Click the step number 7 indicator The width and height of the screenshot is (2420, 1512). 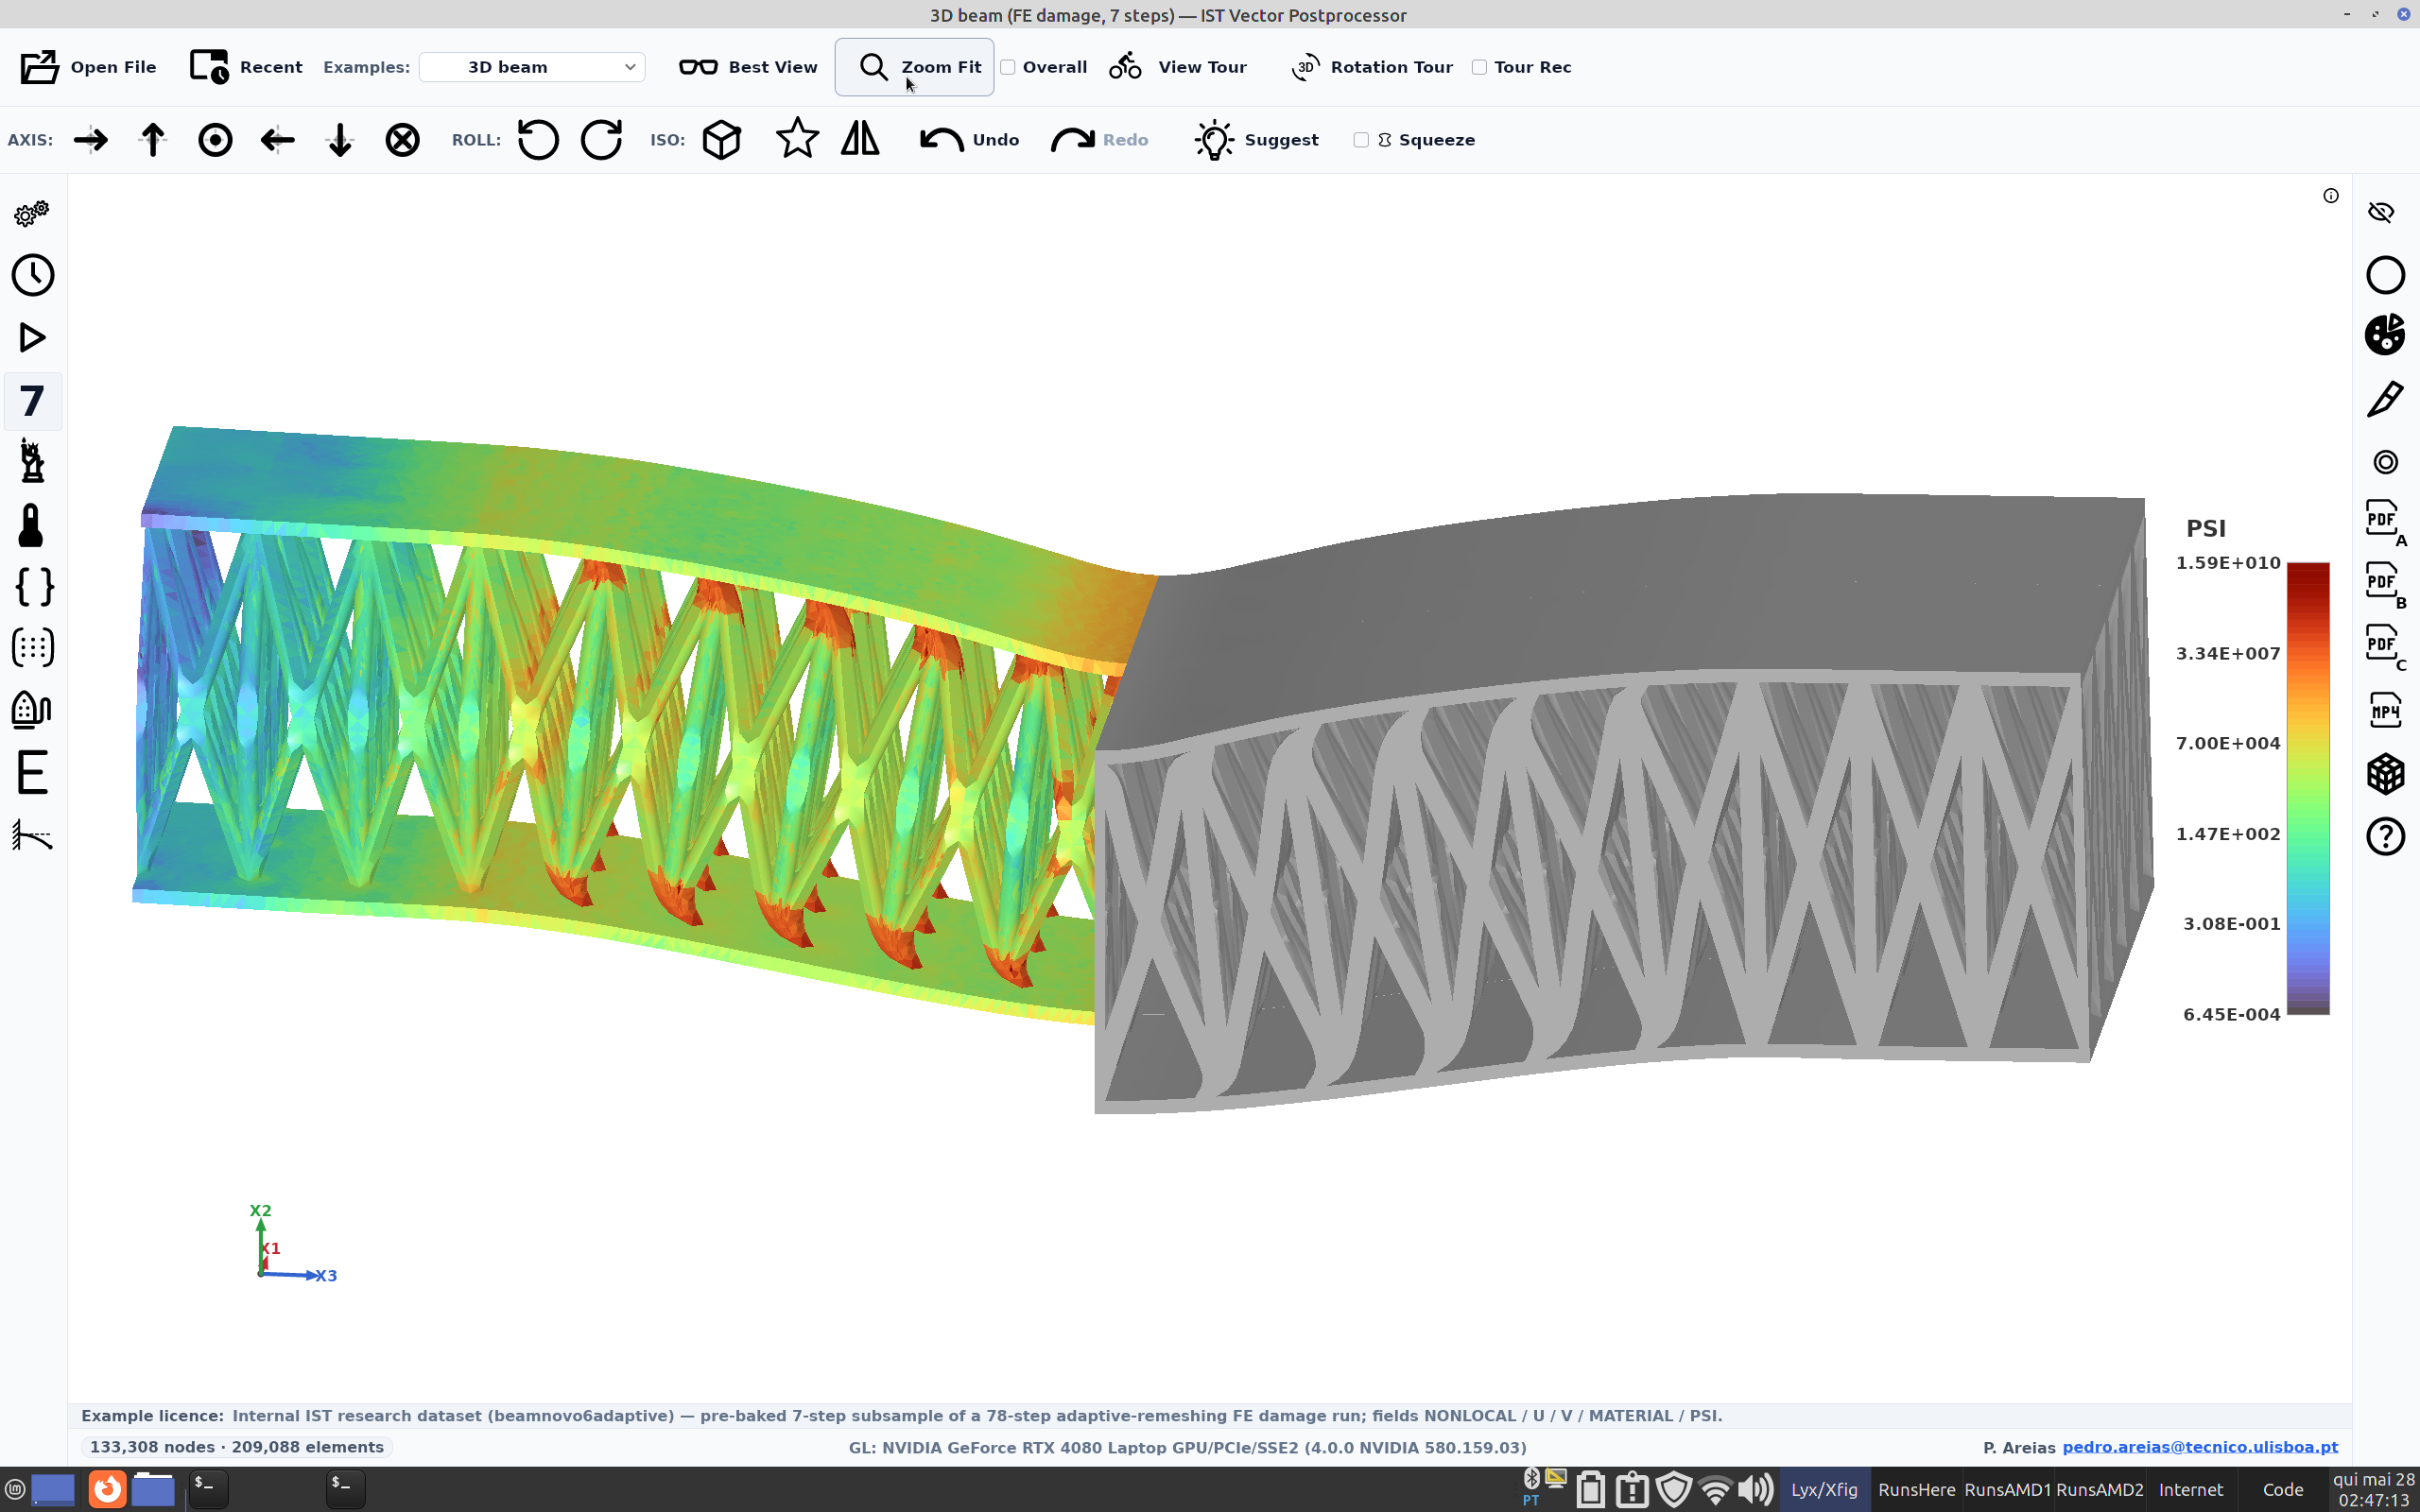coord(32,401)
